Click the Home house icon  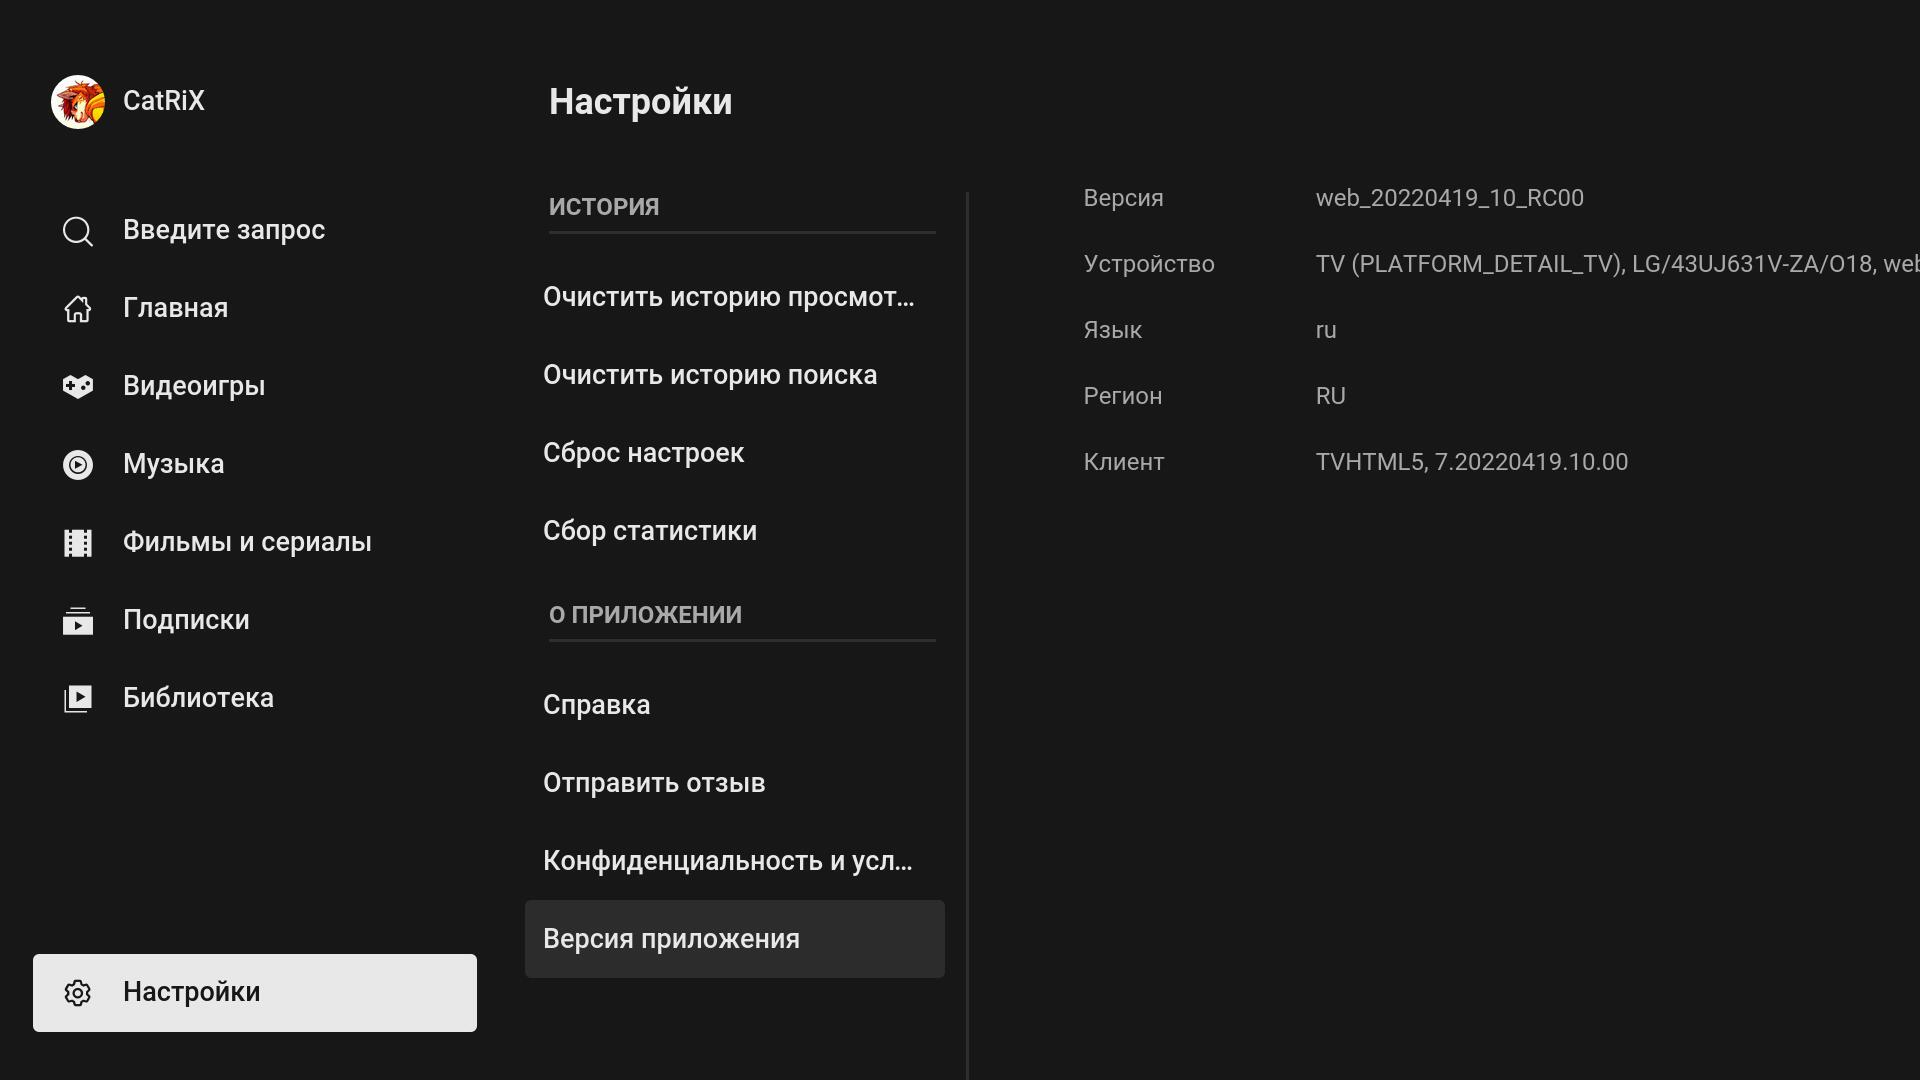(x=78, y=309)
